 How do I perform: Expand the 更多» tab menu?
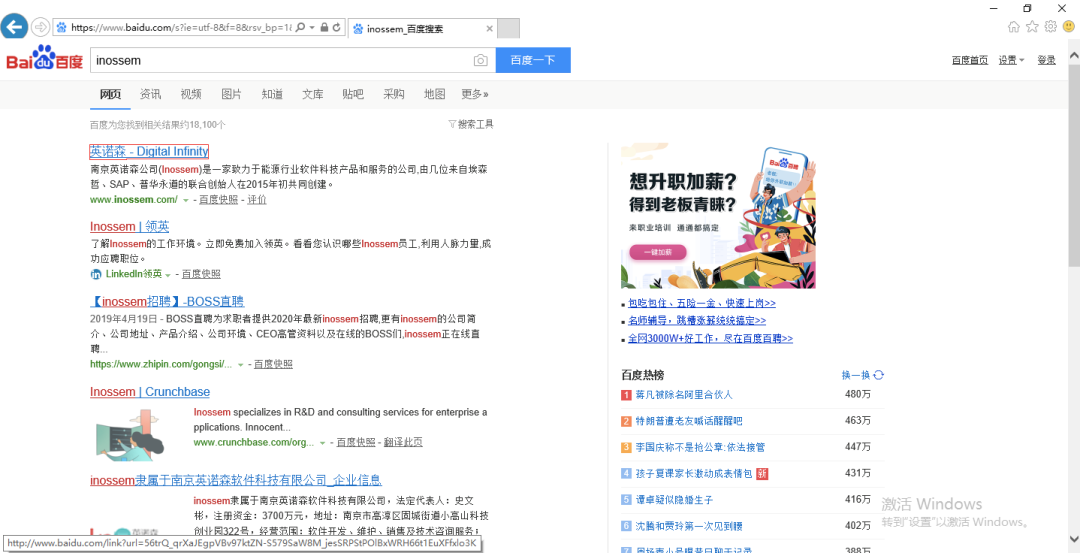475,94
